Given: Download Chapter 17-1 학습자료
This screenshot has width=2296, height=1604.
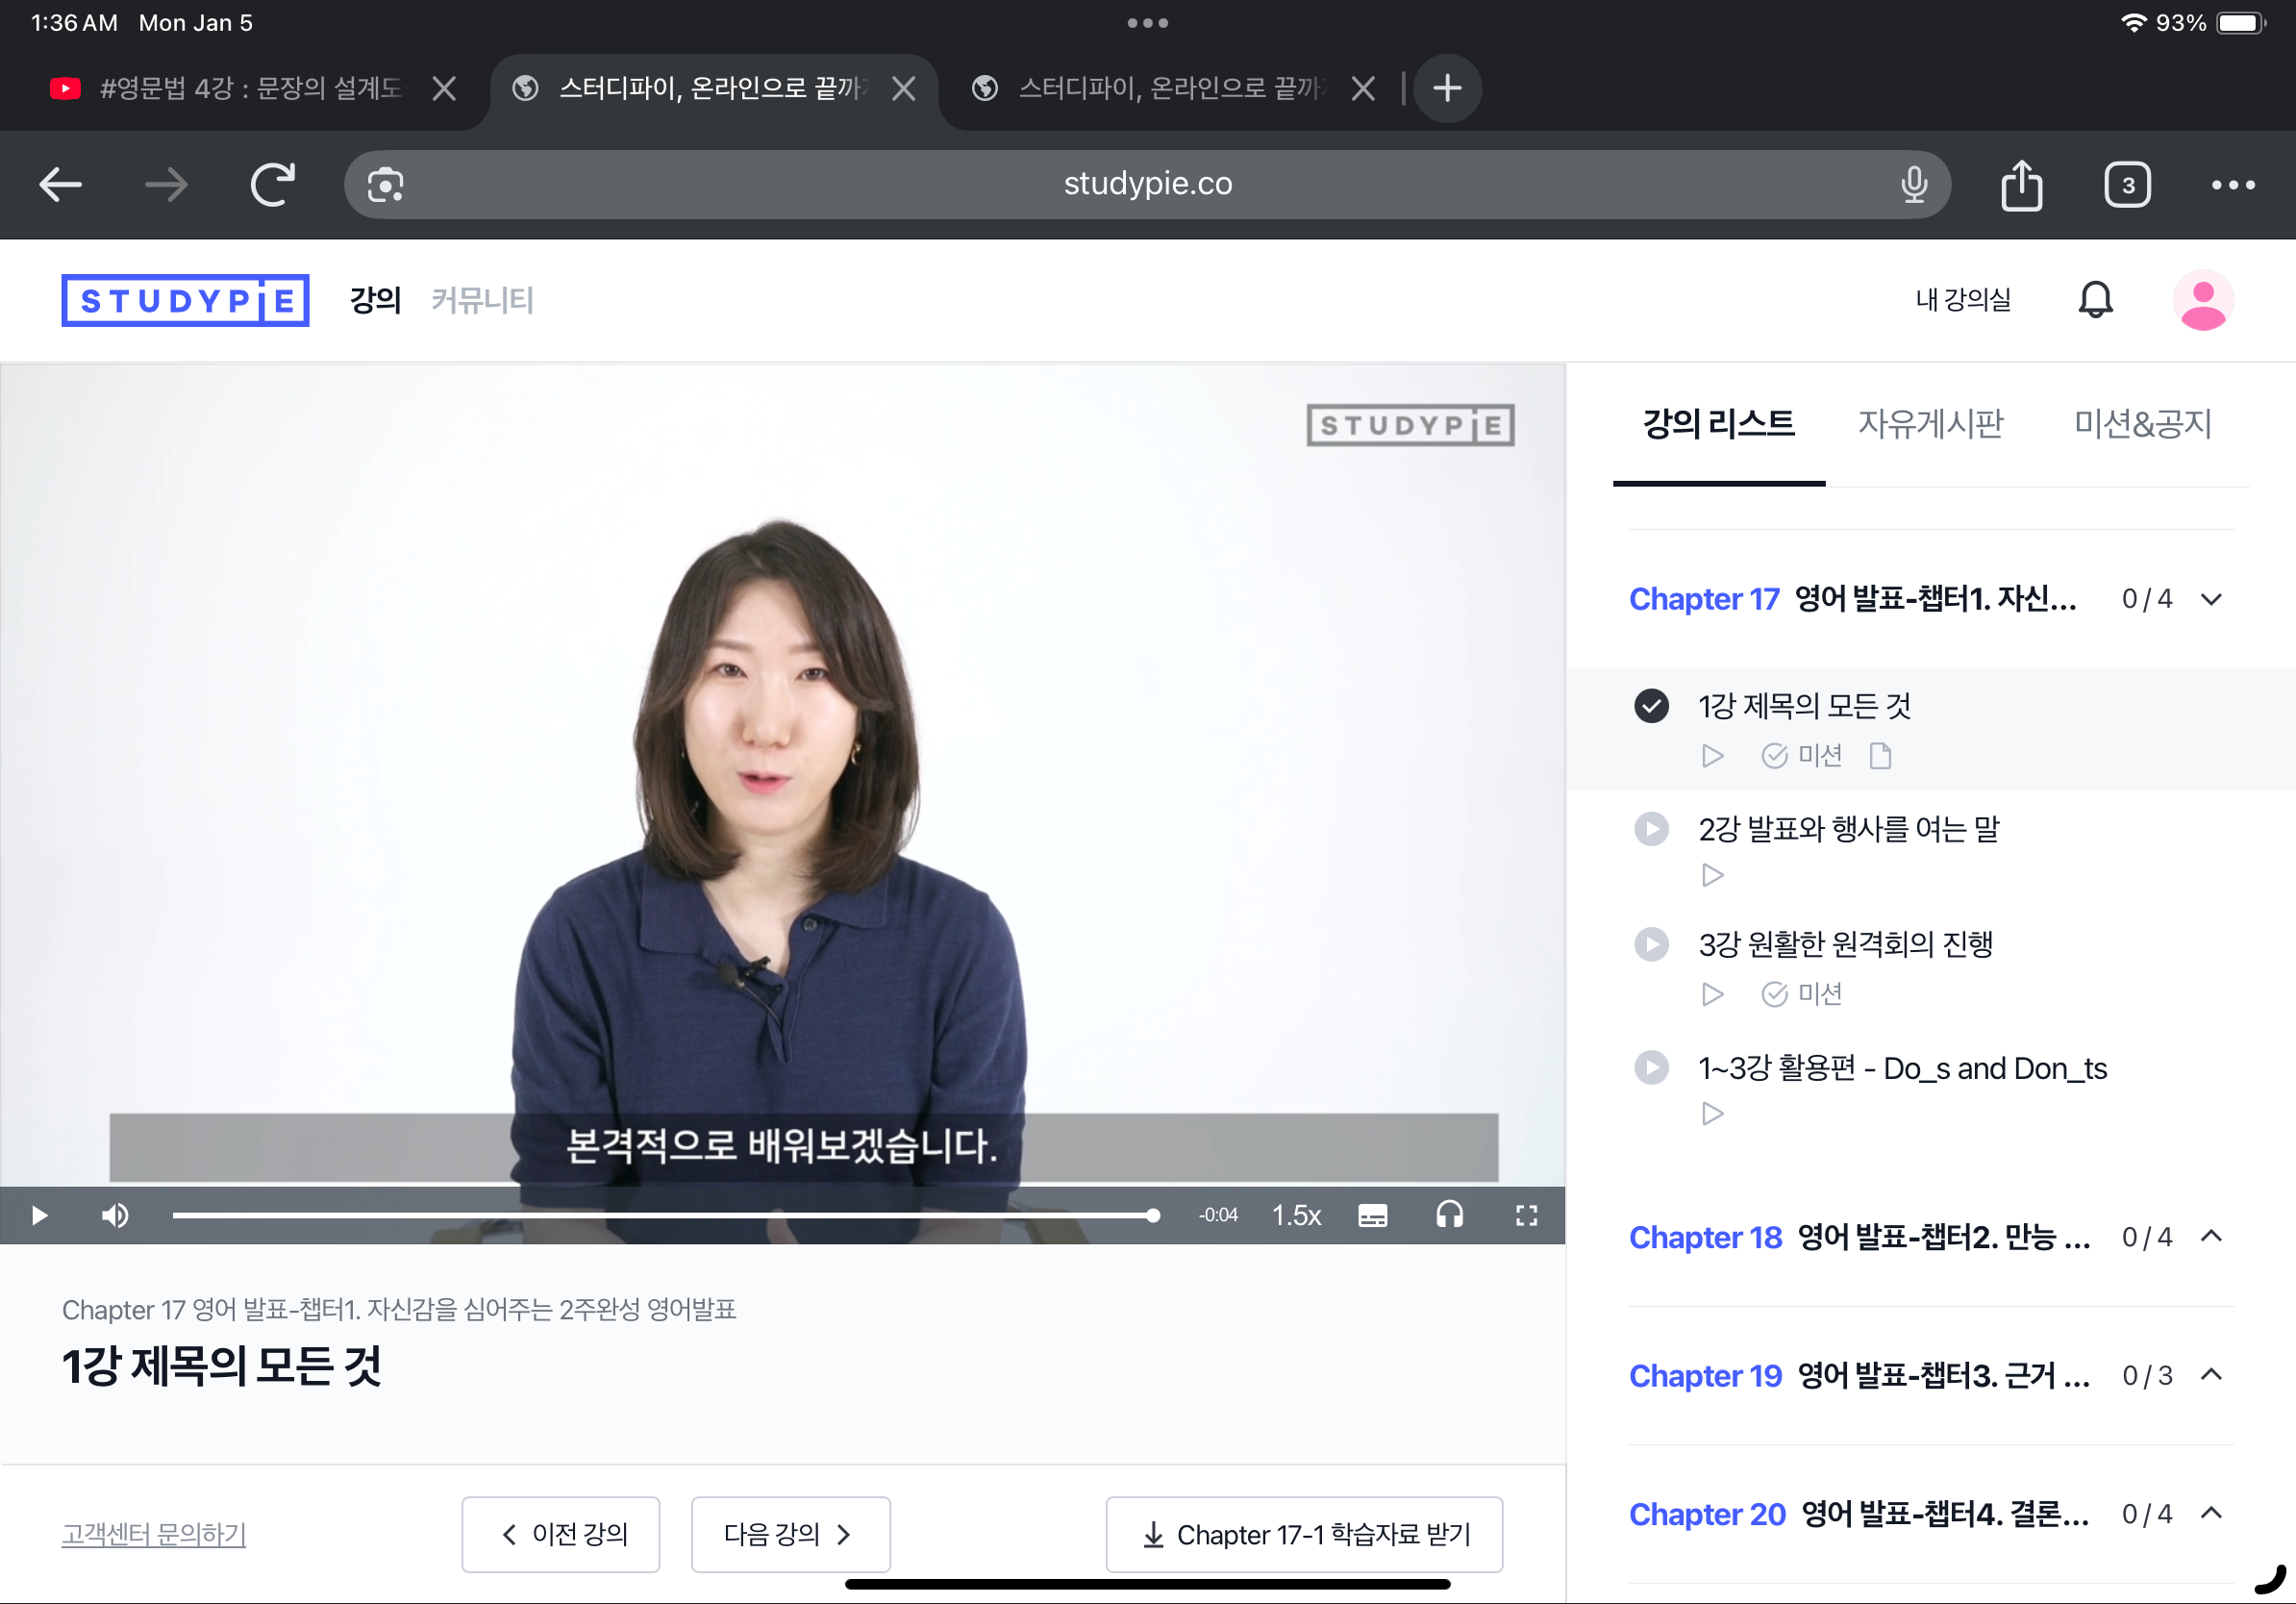Looking at the screenshot, I should (1304, 1534).
